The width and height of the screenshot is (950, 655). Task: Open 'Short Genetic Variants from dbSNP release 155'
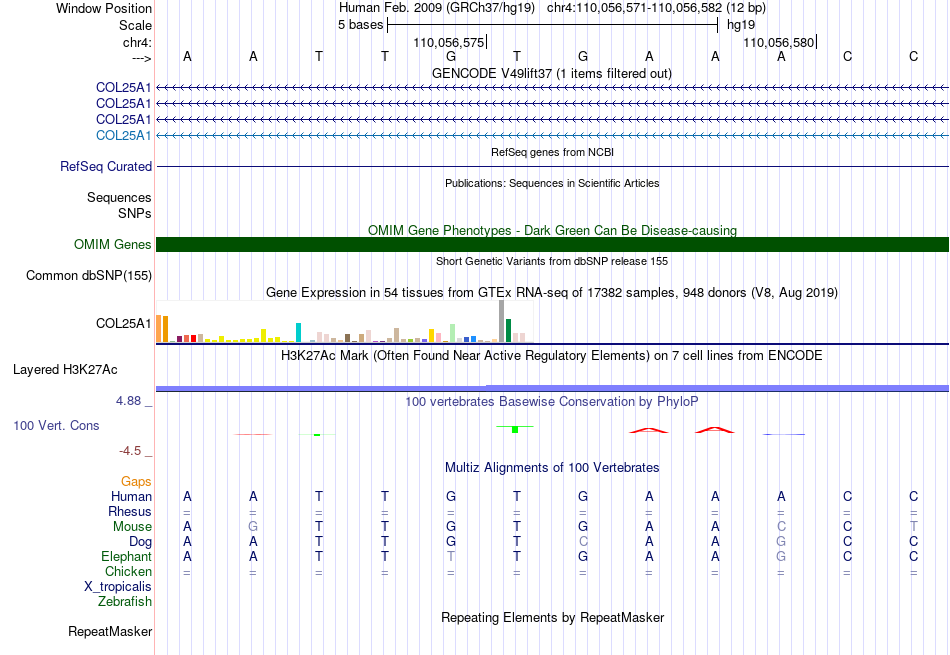(x=552, y=261)
